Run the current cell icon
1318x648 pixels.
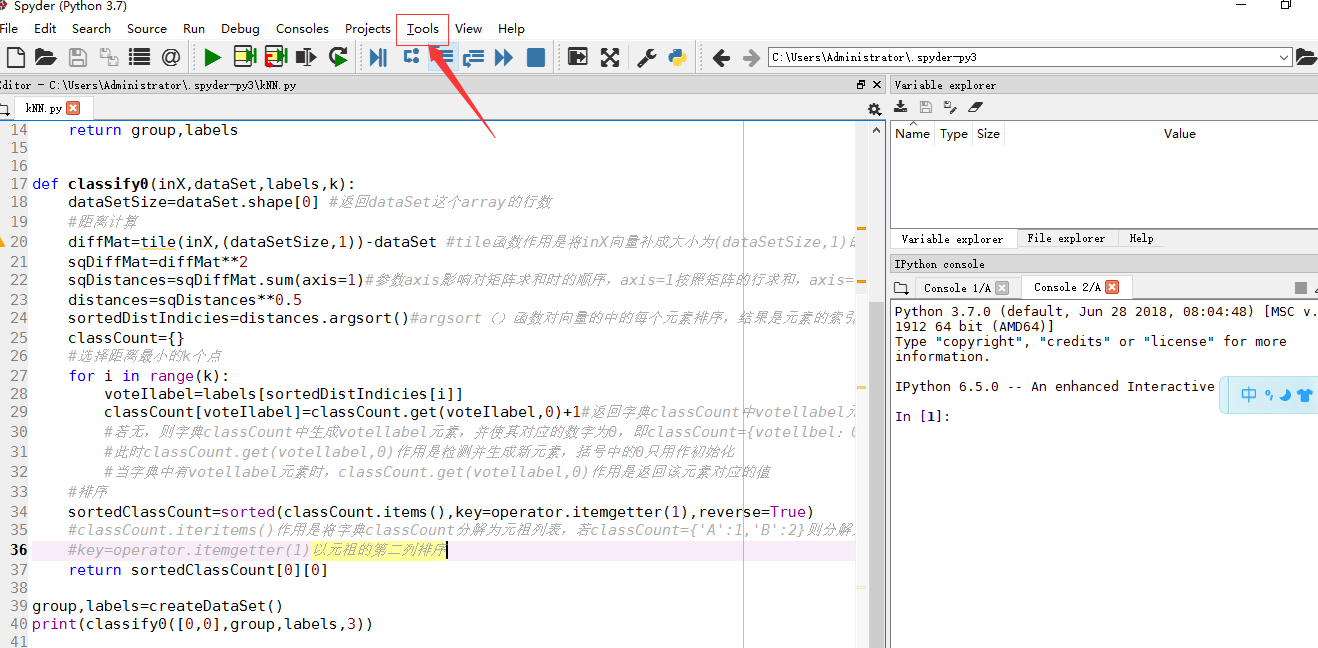pos(244,57)
